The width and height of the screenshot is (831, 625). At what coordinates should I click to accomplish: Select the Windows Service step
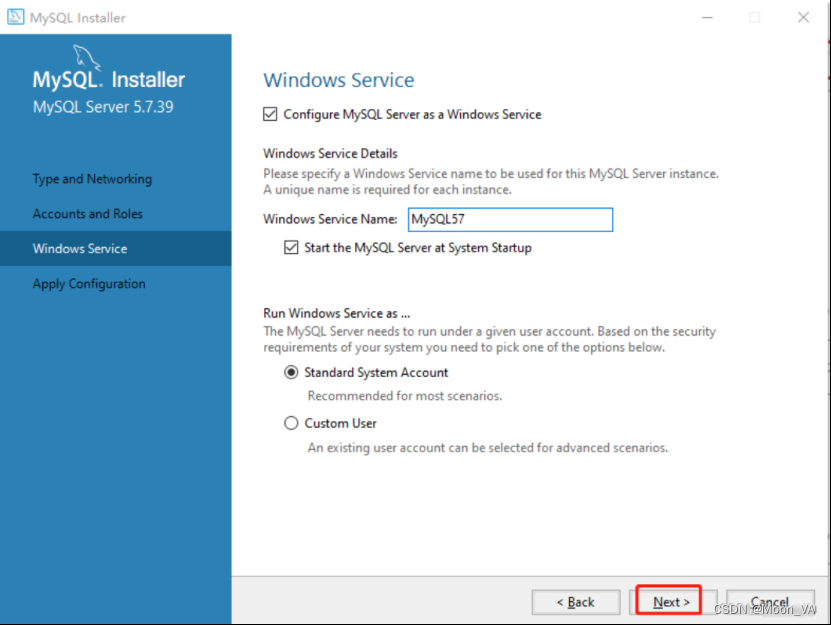coord(116,248)
